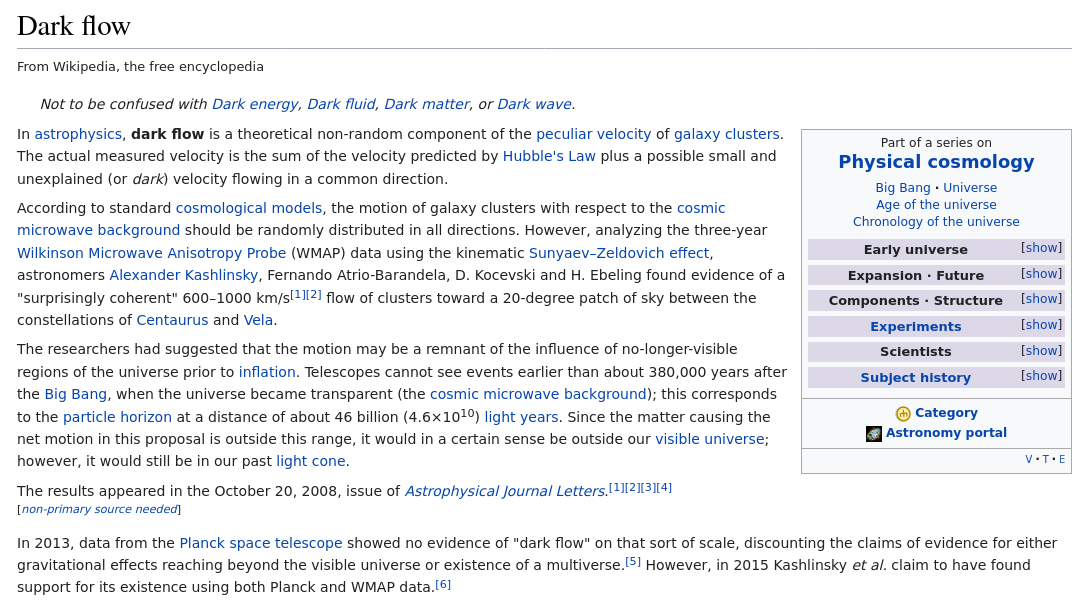
Task: Click citation [2] after 600–1000 km/s
Action: point(314,295)
